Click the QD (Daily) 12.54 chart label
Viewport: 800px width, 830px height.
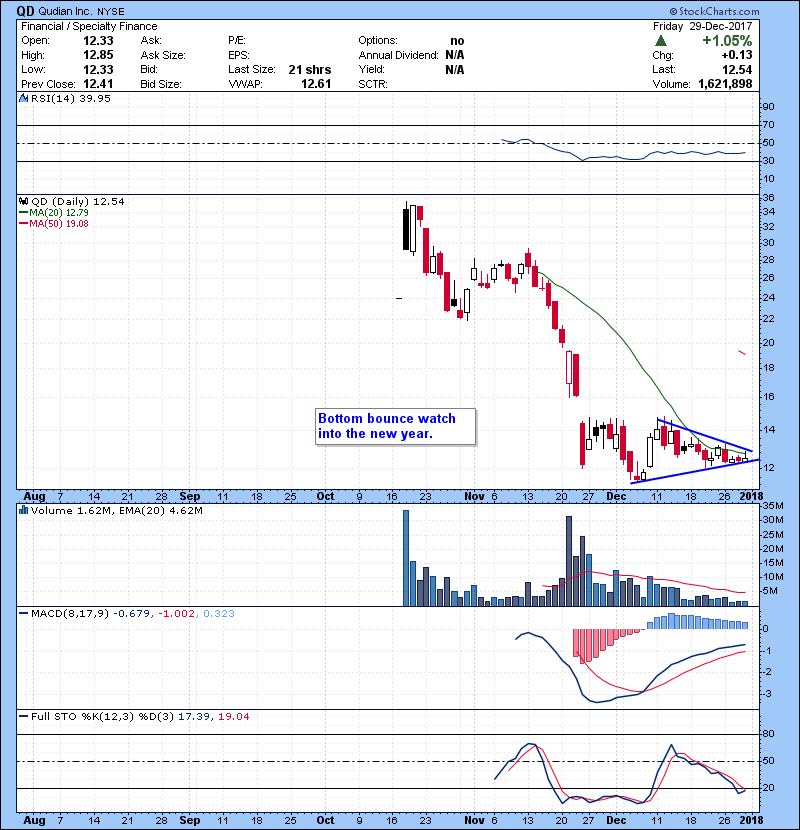point(78,201)
